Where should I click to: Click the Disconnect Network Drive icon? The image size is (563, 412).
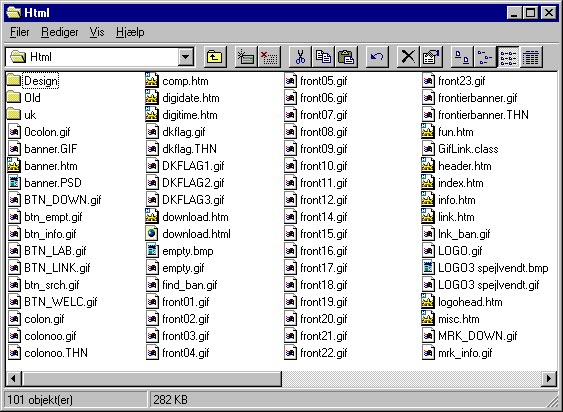pos(269,57)
